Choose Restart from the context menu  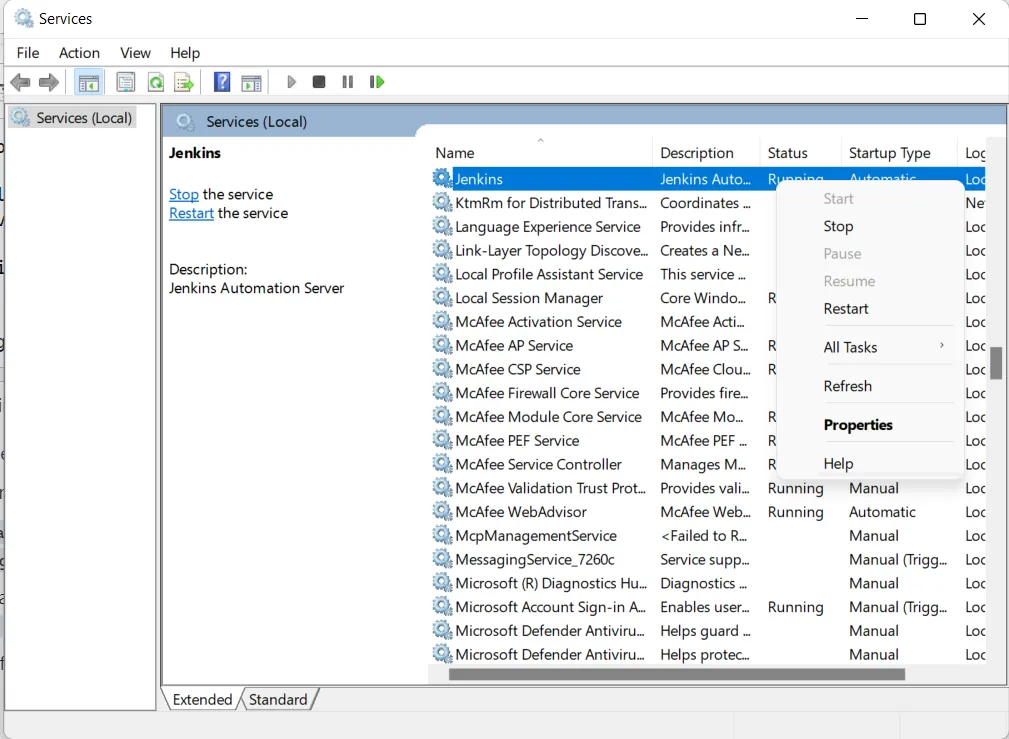point(846,309)
